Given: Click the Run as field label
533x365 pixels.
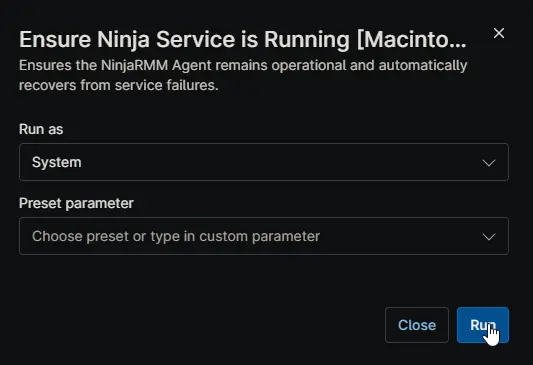Looking at the screenshot, I should [x=41, y=129].
